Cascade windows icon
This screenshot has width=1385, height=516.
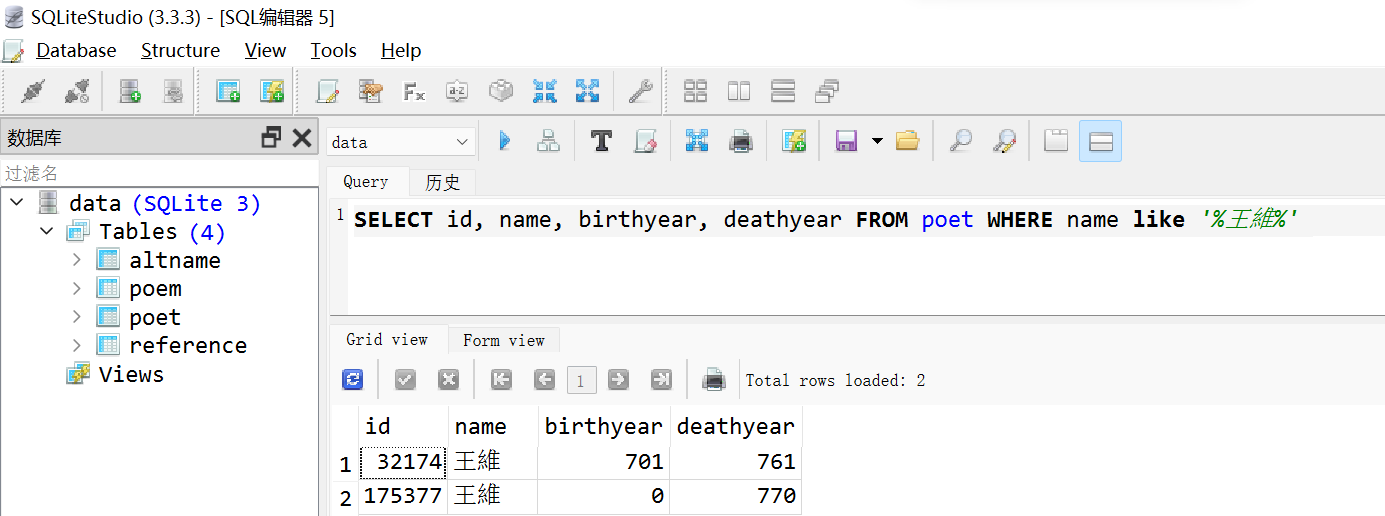pos(827,92)
